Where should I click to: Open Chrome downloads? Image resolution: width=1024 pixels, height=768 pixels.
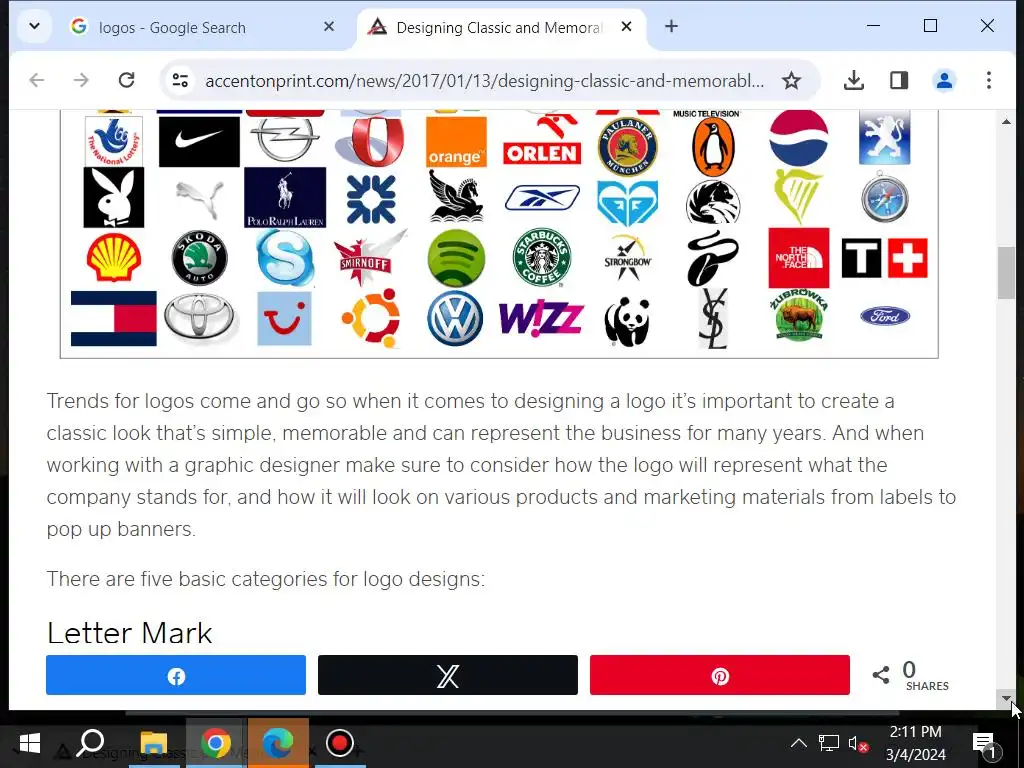(854, 80)
